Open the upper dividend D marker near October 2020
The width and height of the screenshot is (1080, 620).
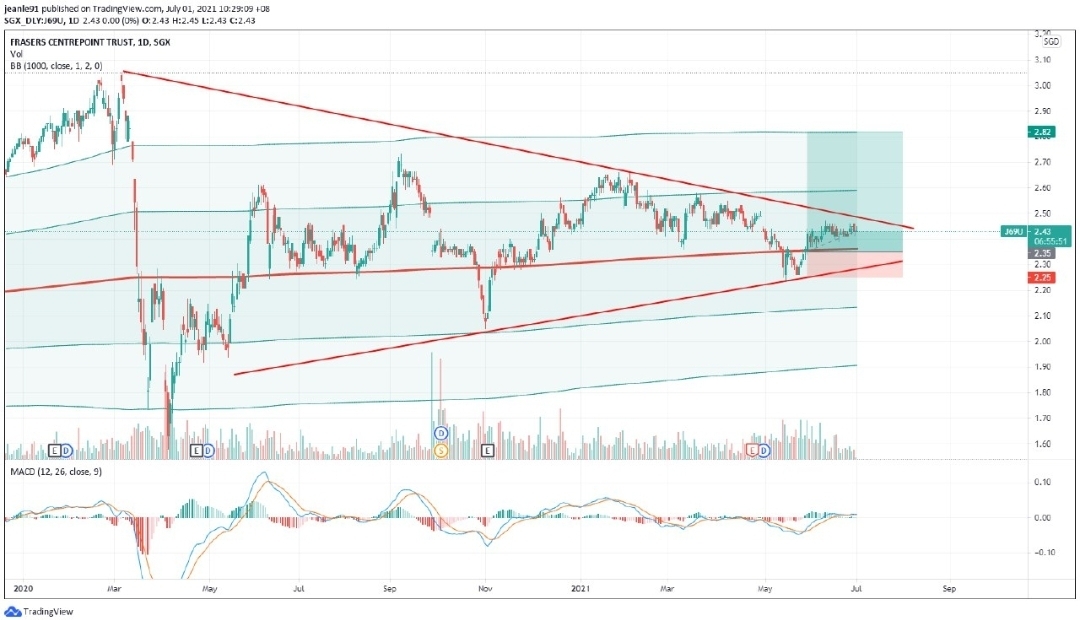point(441,433)
